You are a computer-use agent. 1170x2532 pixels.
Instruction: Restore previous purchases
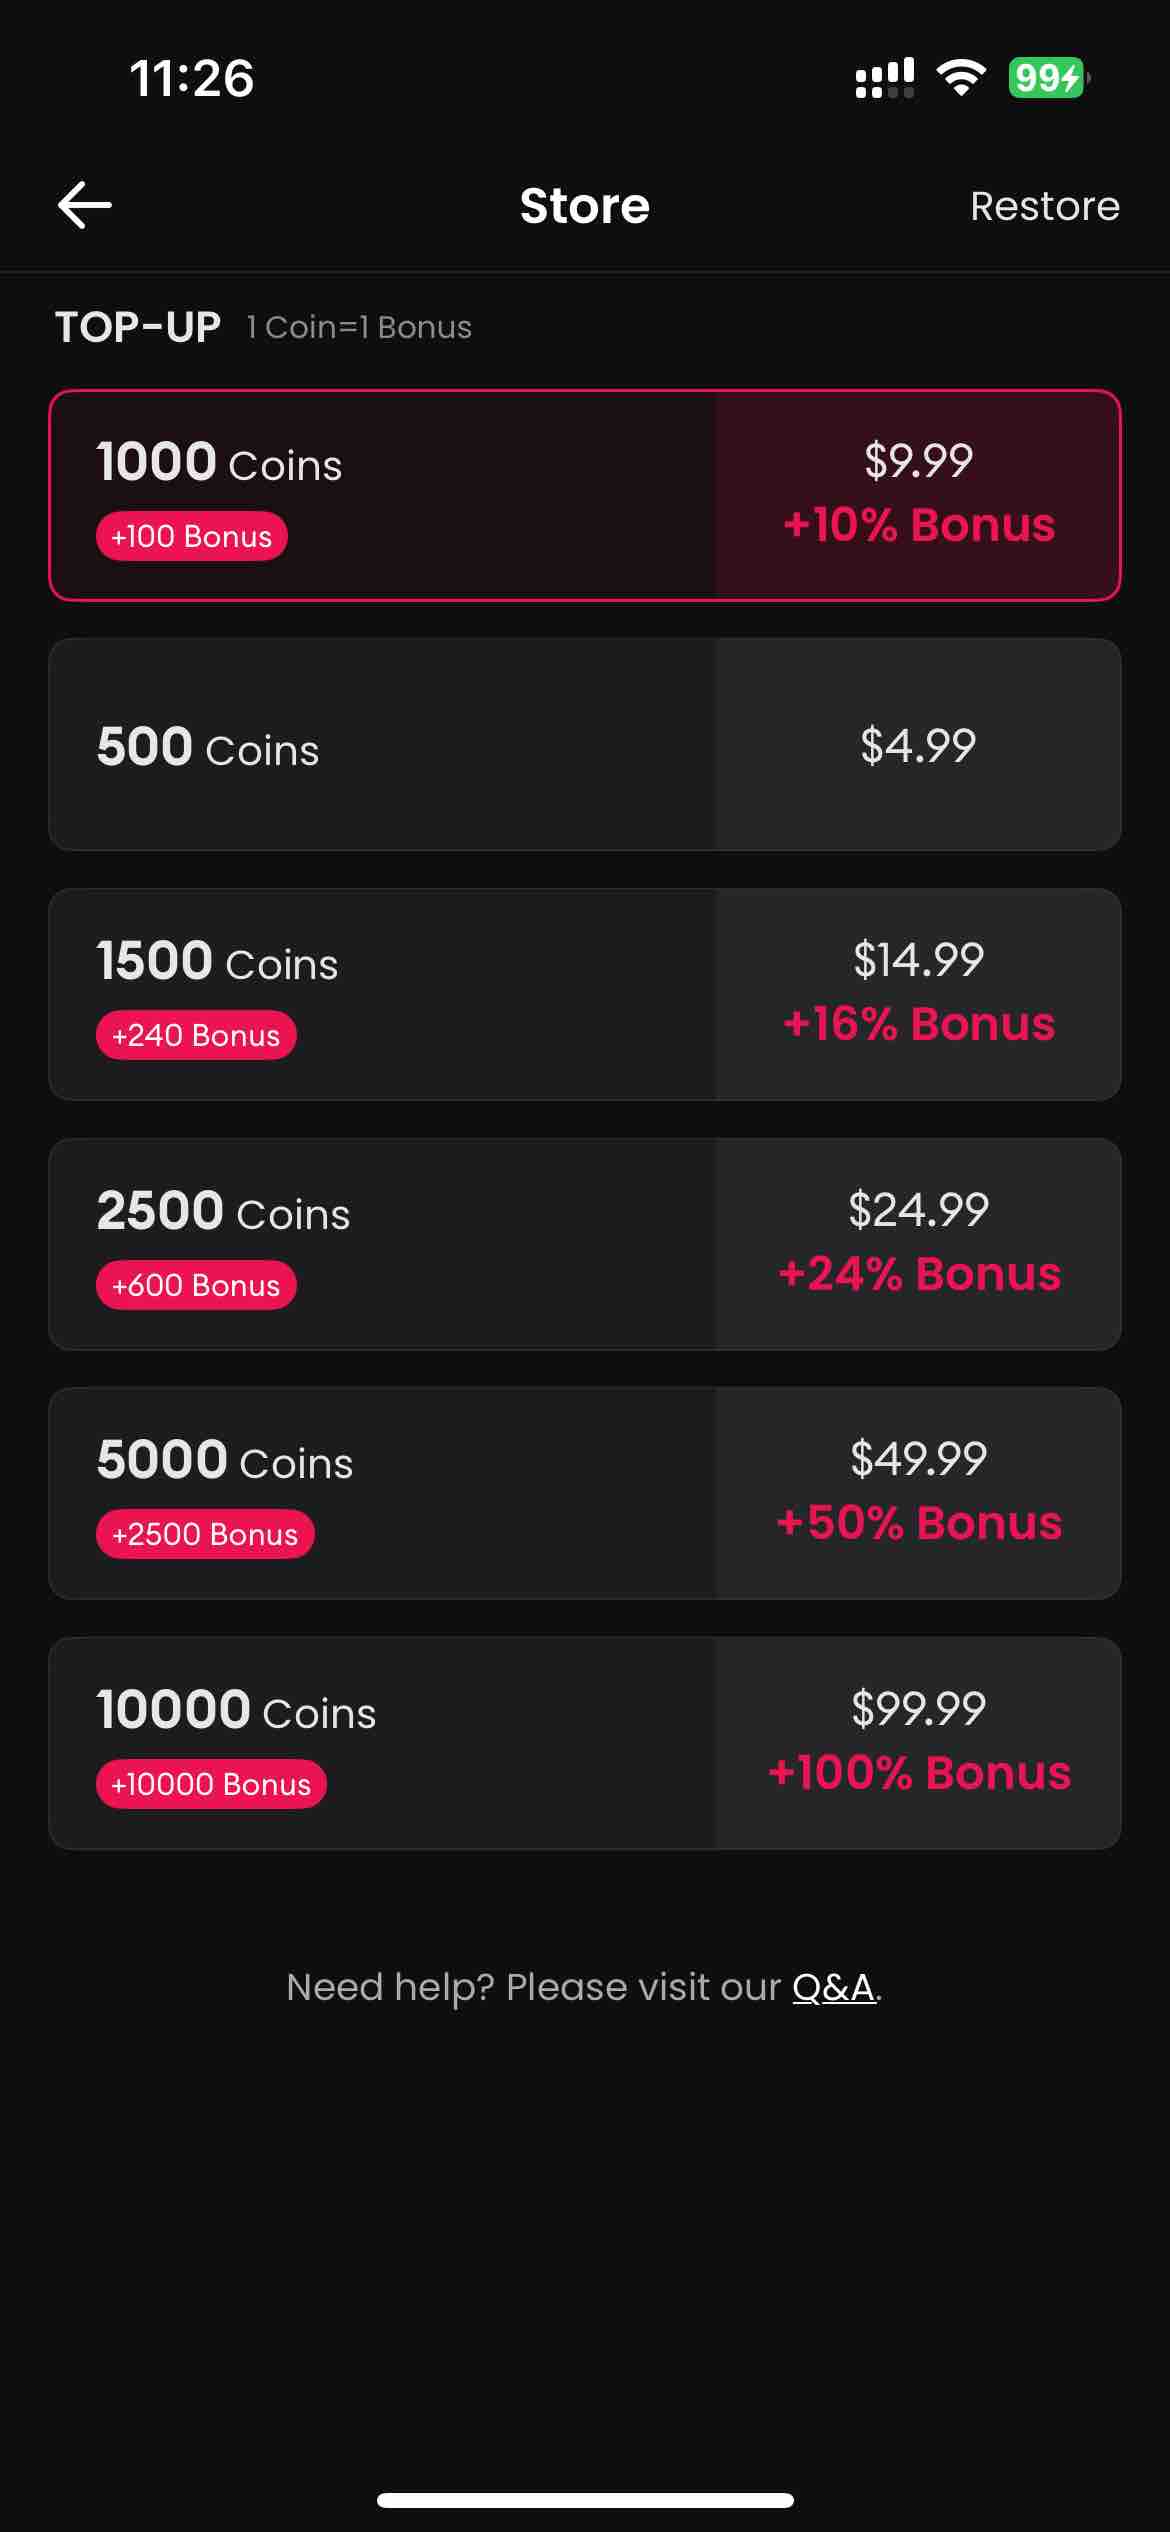coord(1045,206)
